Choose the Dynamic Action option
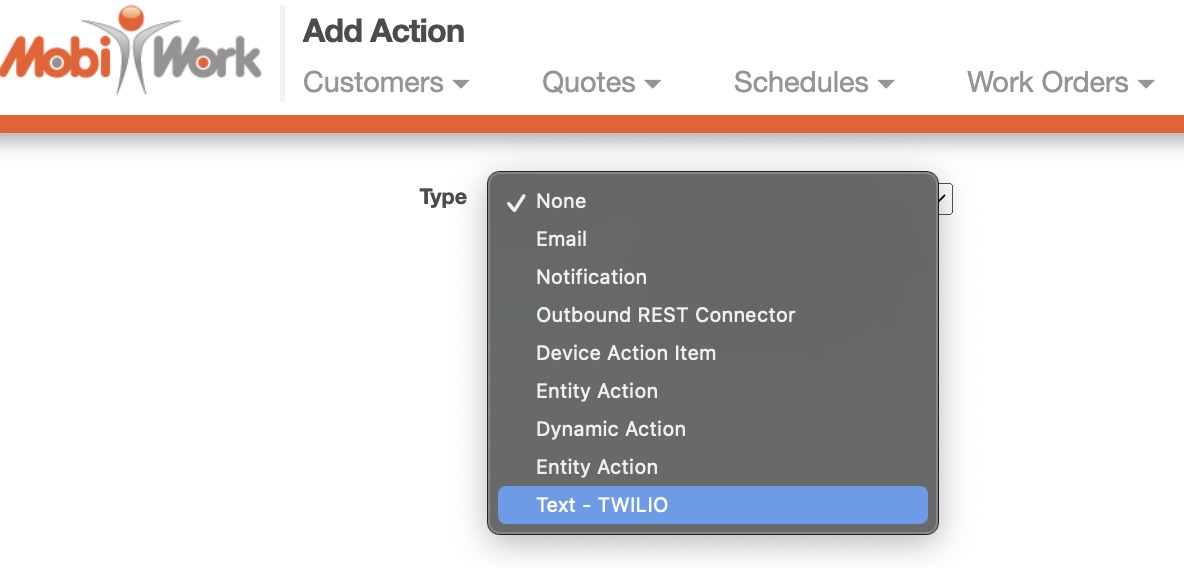 pos(611,429)
